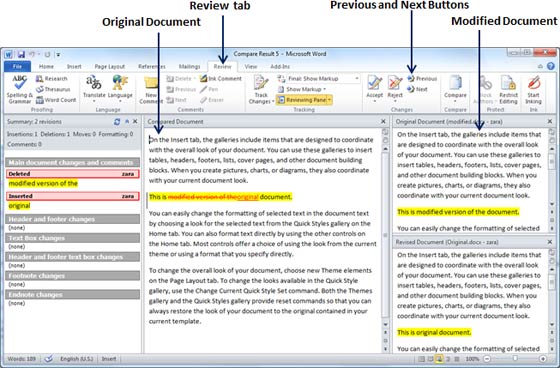Open the Research tool
This screenshot has width=560, height=368.
coord(51,79)
